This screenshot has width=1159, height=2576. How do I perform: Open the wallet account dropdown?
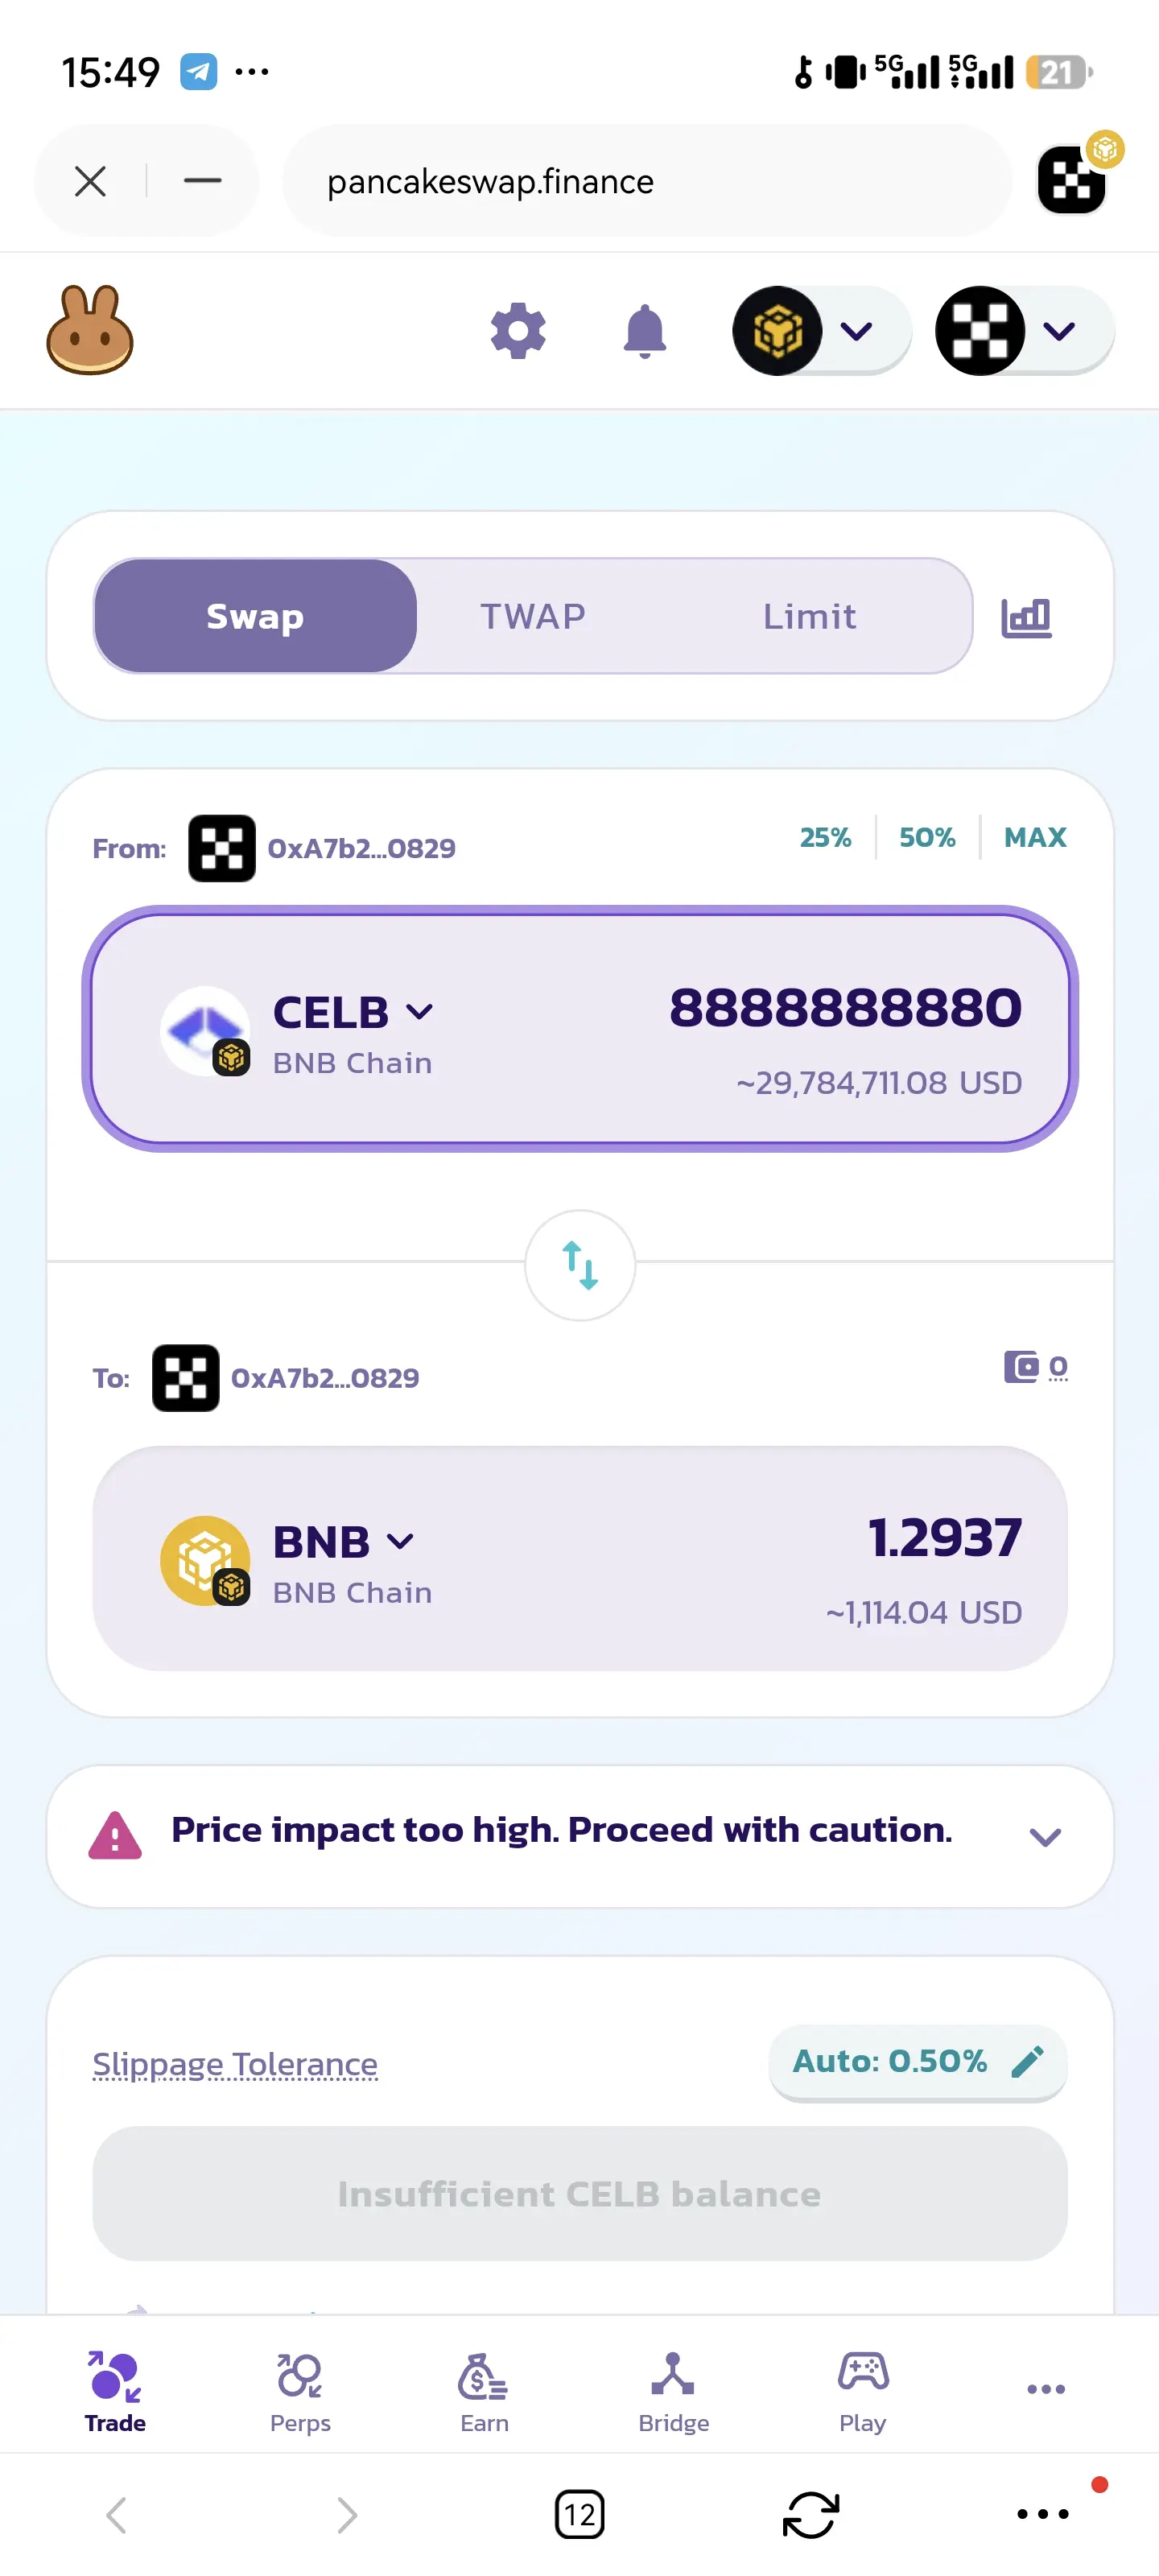[1024, 331]
